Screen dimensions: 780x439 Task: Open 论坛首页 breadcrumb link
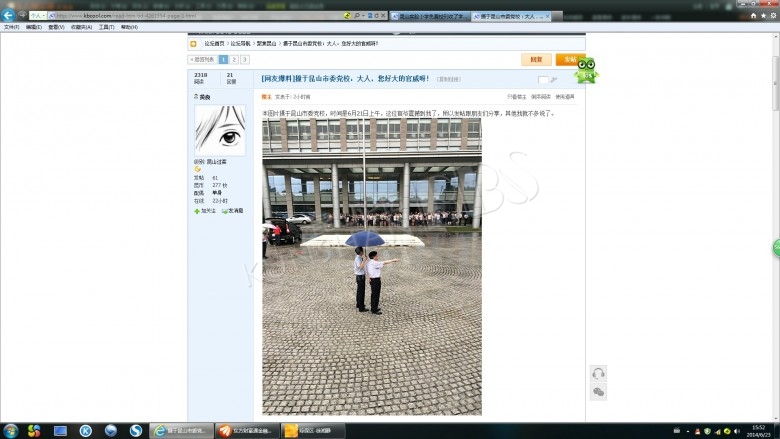tap(214, 44)
